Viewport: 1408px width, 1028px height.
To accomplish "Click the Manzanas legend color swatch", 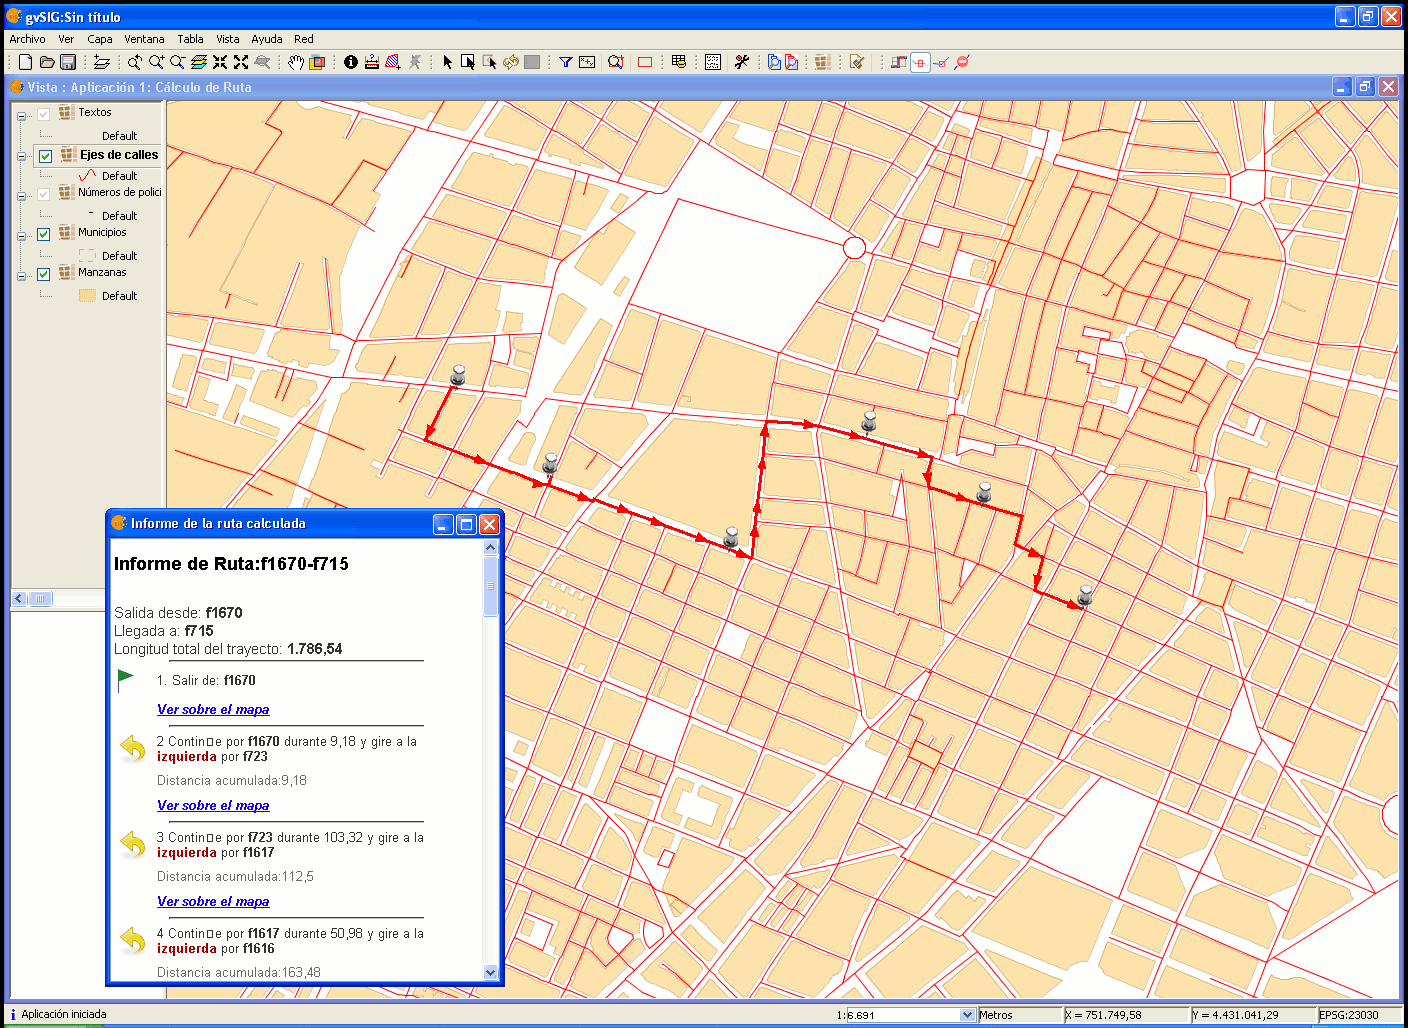I will click(87, 295).
